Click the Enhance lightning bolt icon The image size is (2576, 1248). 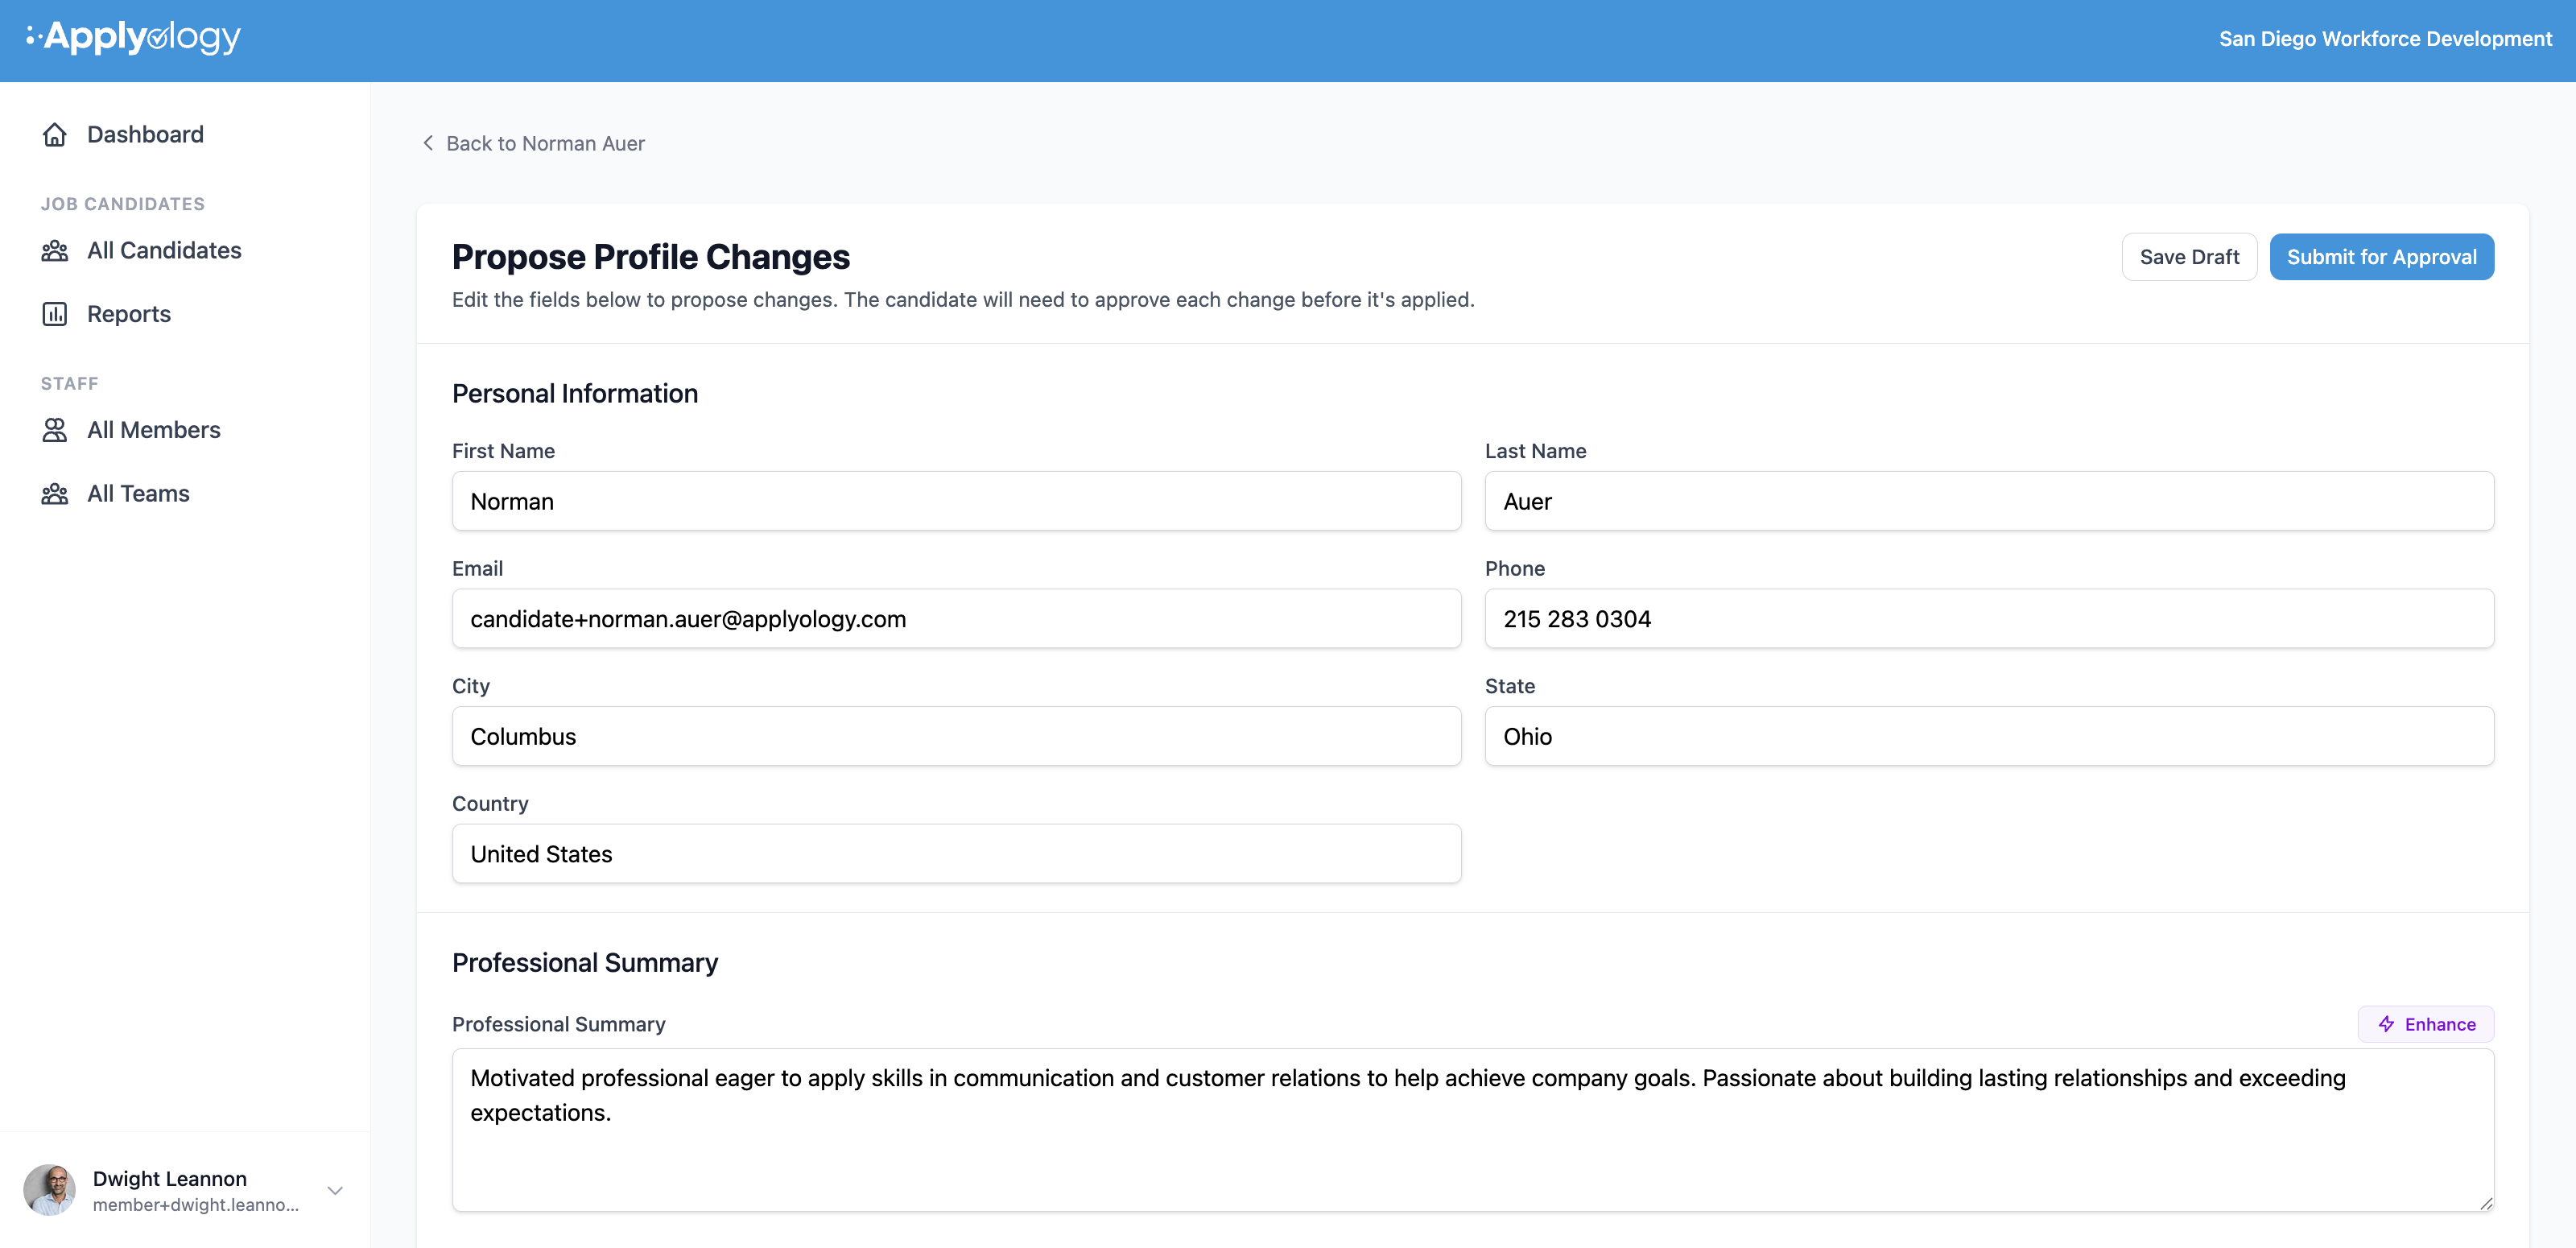coord(2387,1024)
